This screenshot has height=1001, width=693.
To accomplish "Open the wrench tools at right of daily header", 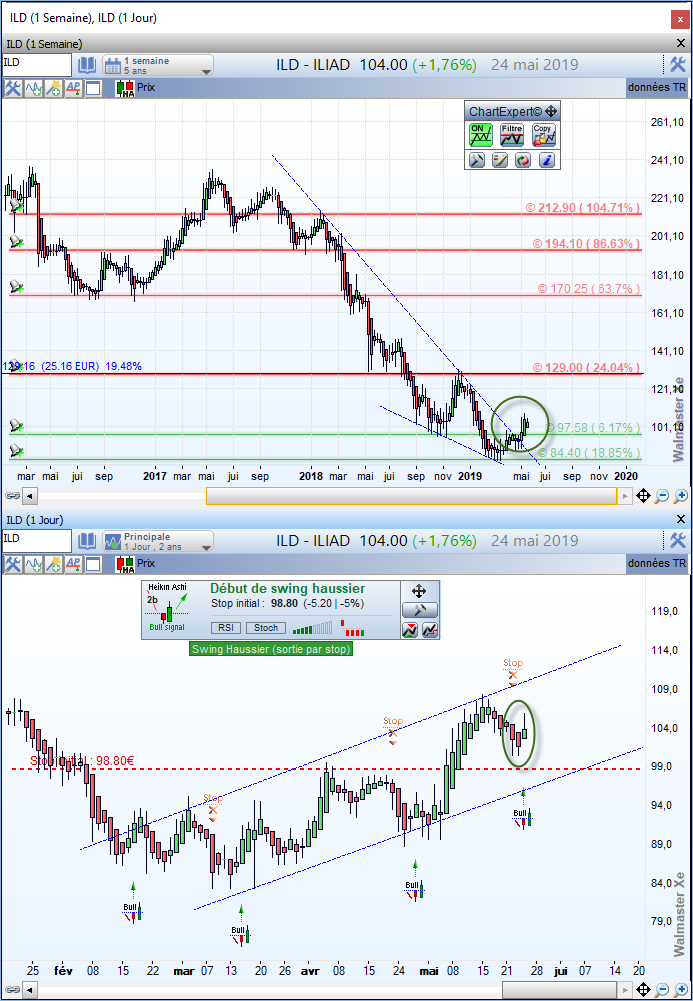I will pos(678,541).
